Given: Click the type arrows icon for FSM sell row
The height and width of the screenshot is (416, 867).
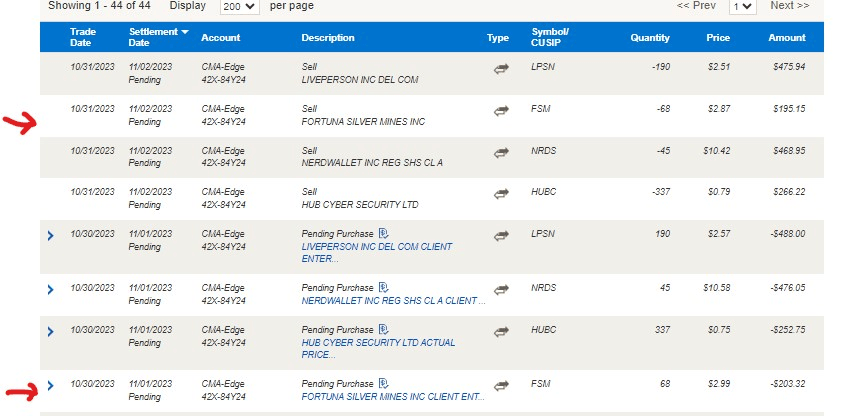Looking at the screenshot, I should coord(501,111).
